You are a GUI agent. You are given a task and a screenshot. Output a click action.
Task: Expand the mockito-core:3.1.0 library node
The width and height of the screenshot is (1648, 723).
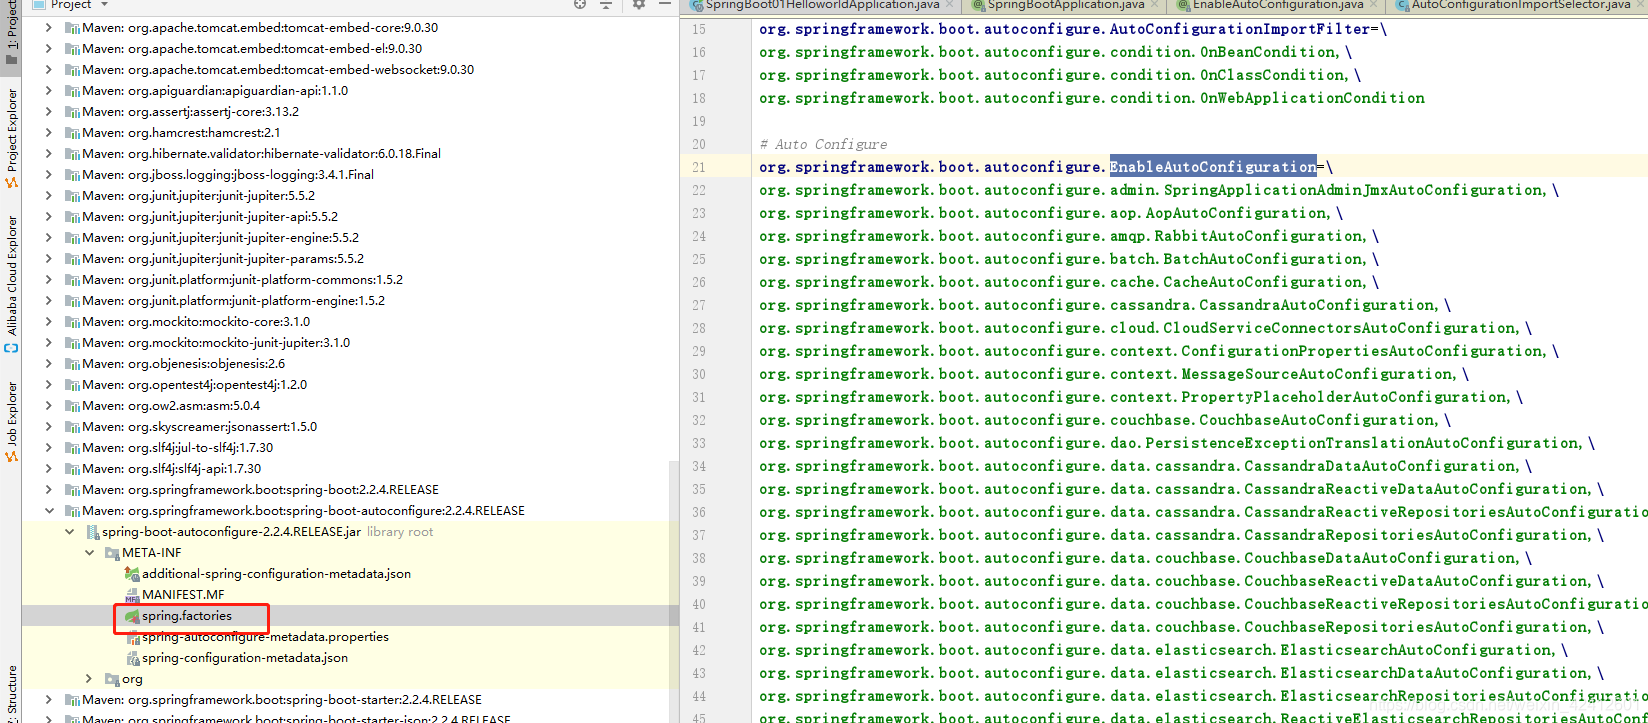click(x=49, y=322)
